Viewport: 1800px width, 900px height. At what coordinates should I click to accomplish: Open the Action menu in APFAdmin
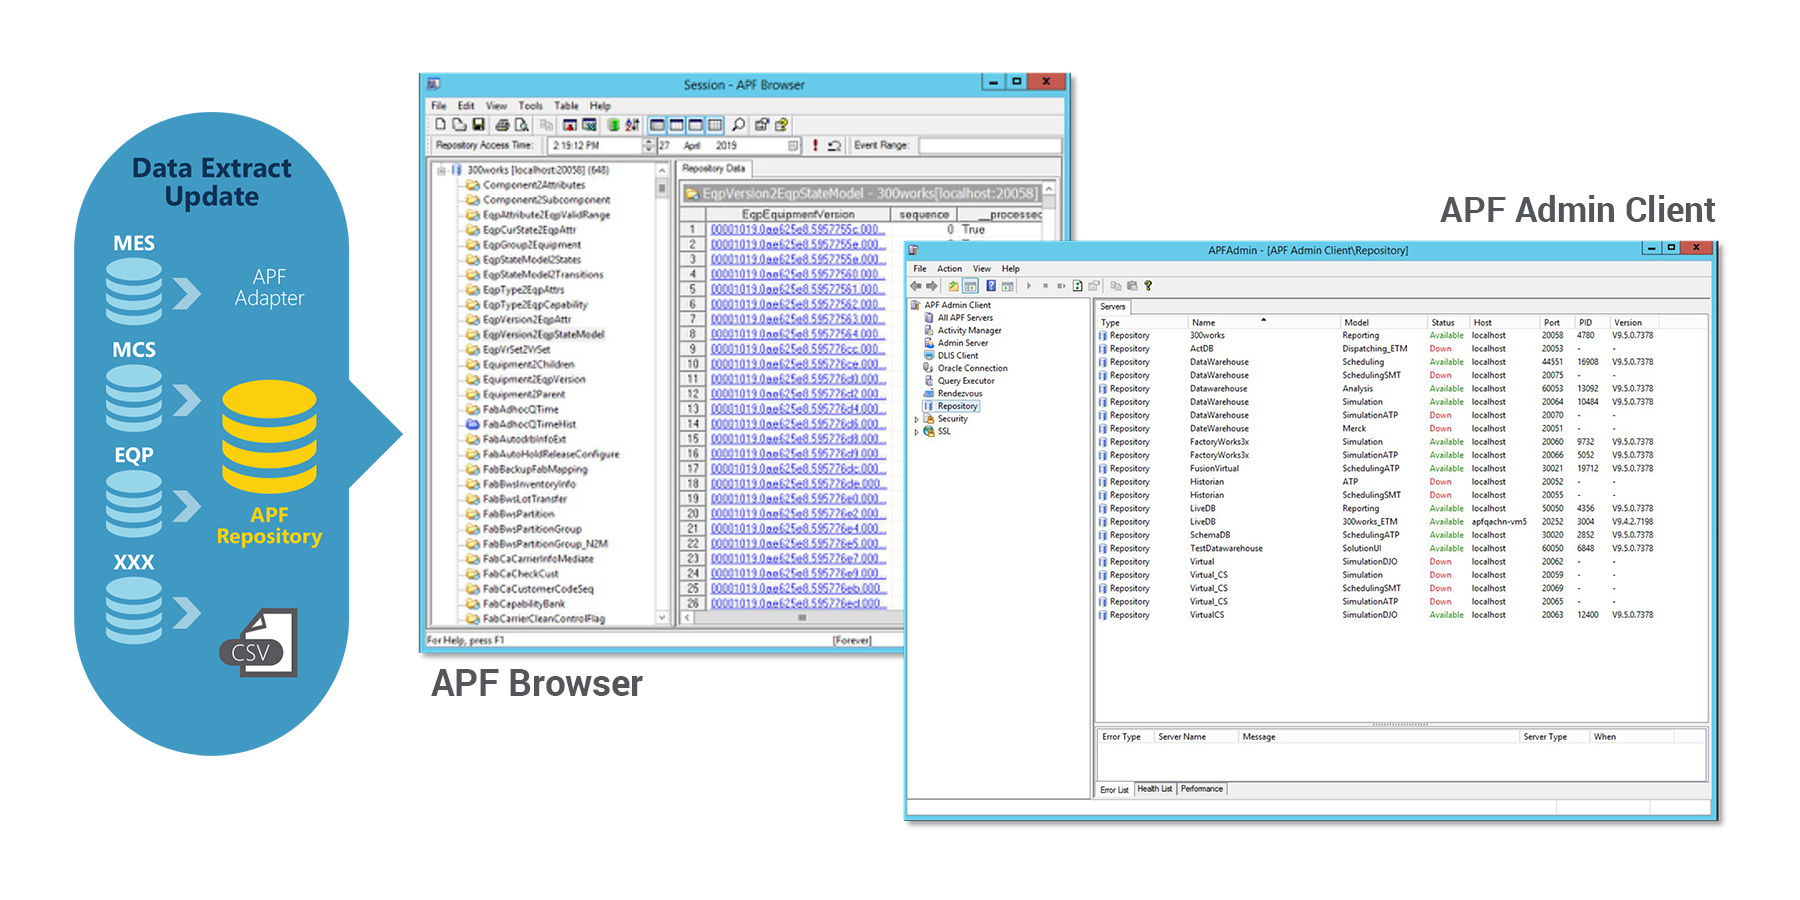[949, 268]
